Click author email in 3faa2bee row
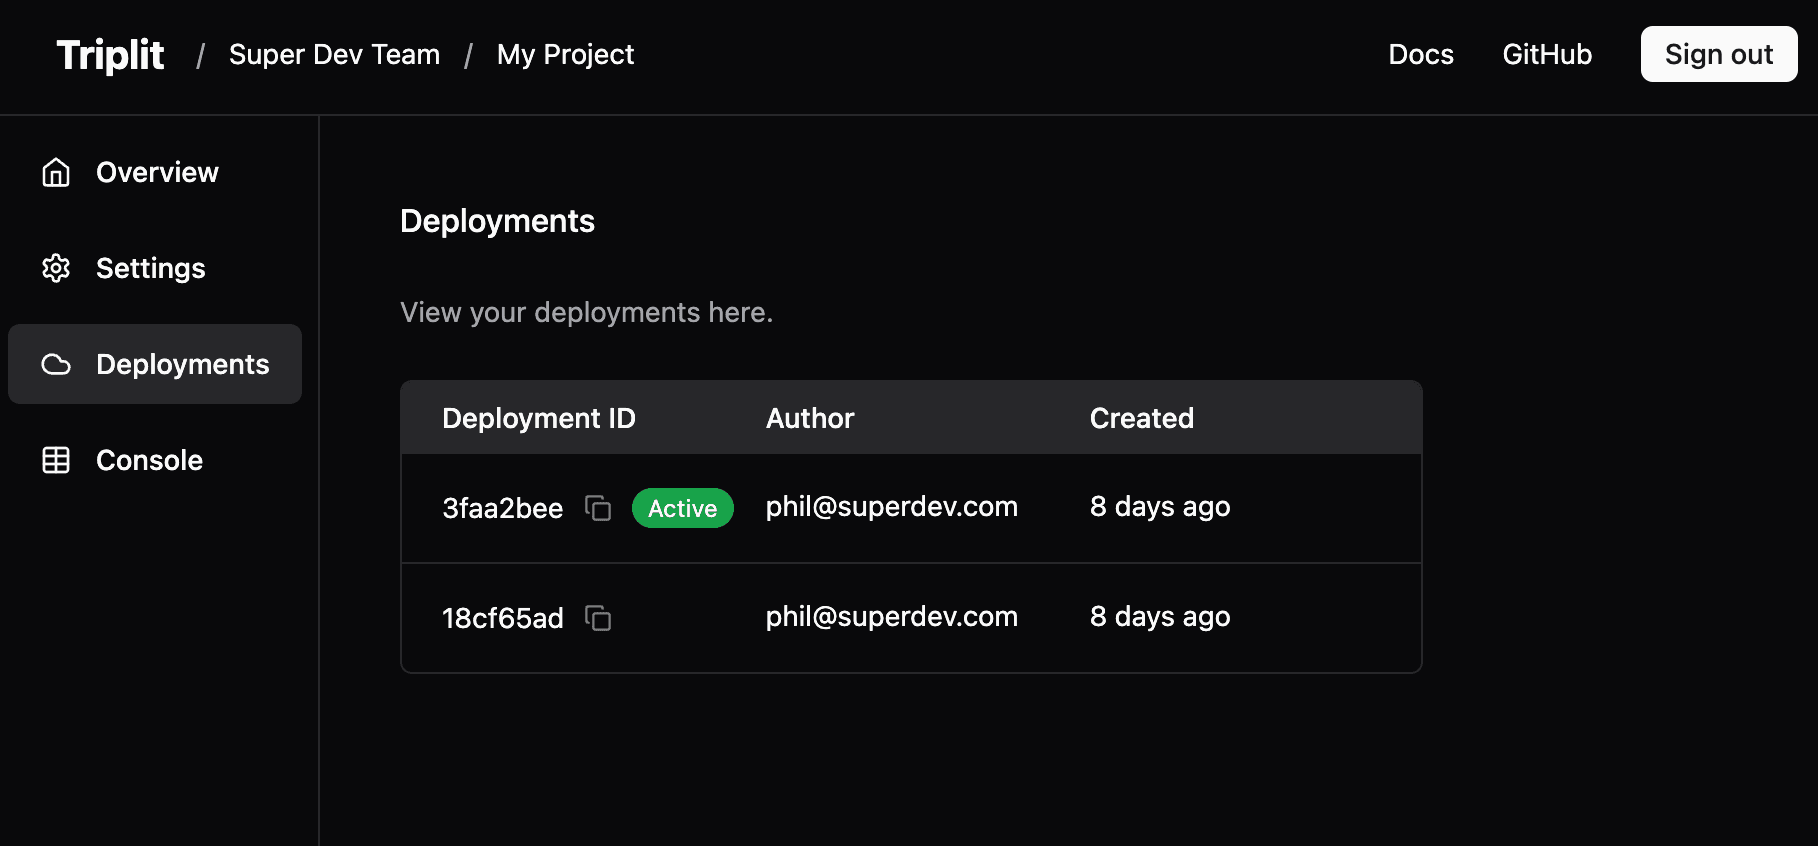The height and width of the screenshot is (846, 1818). click(892, 507)
